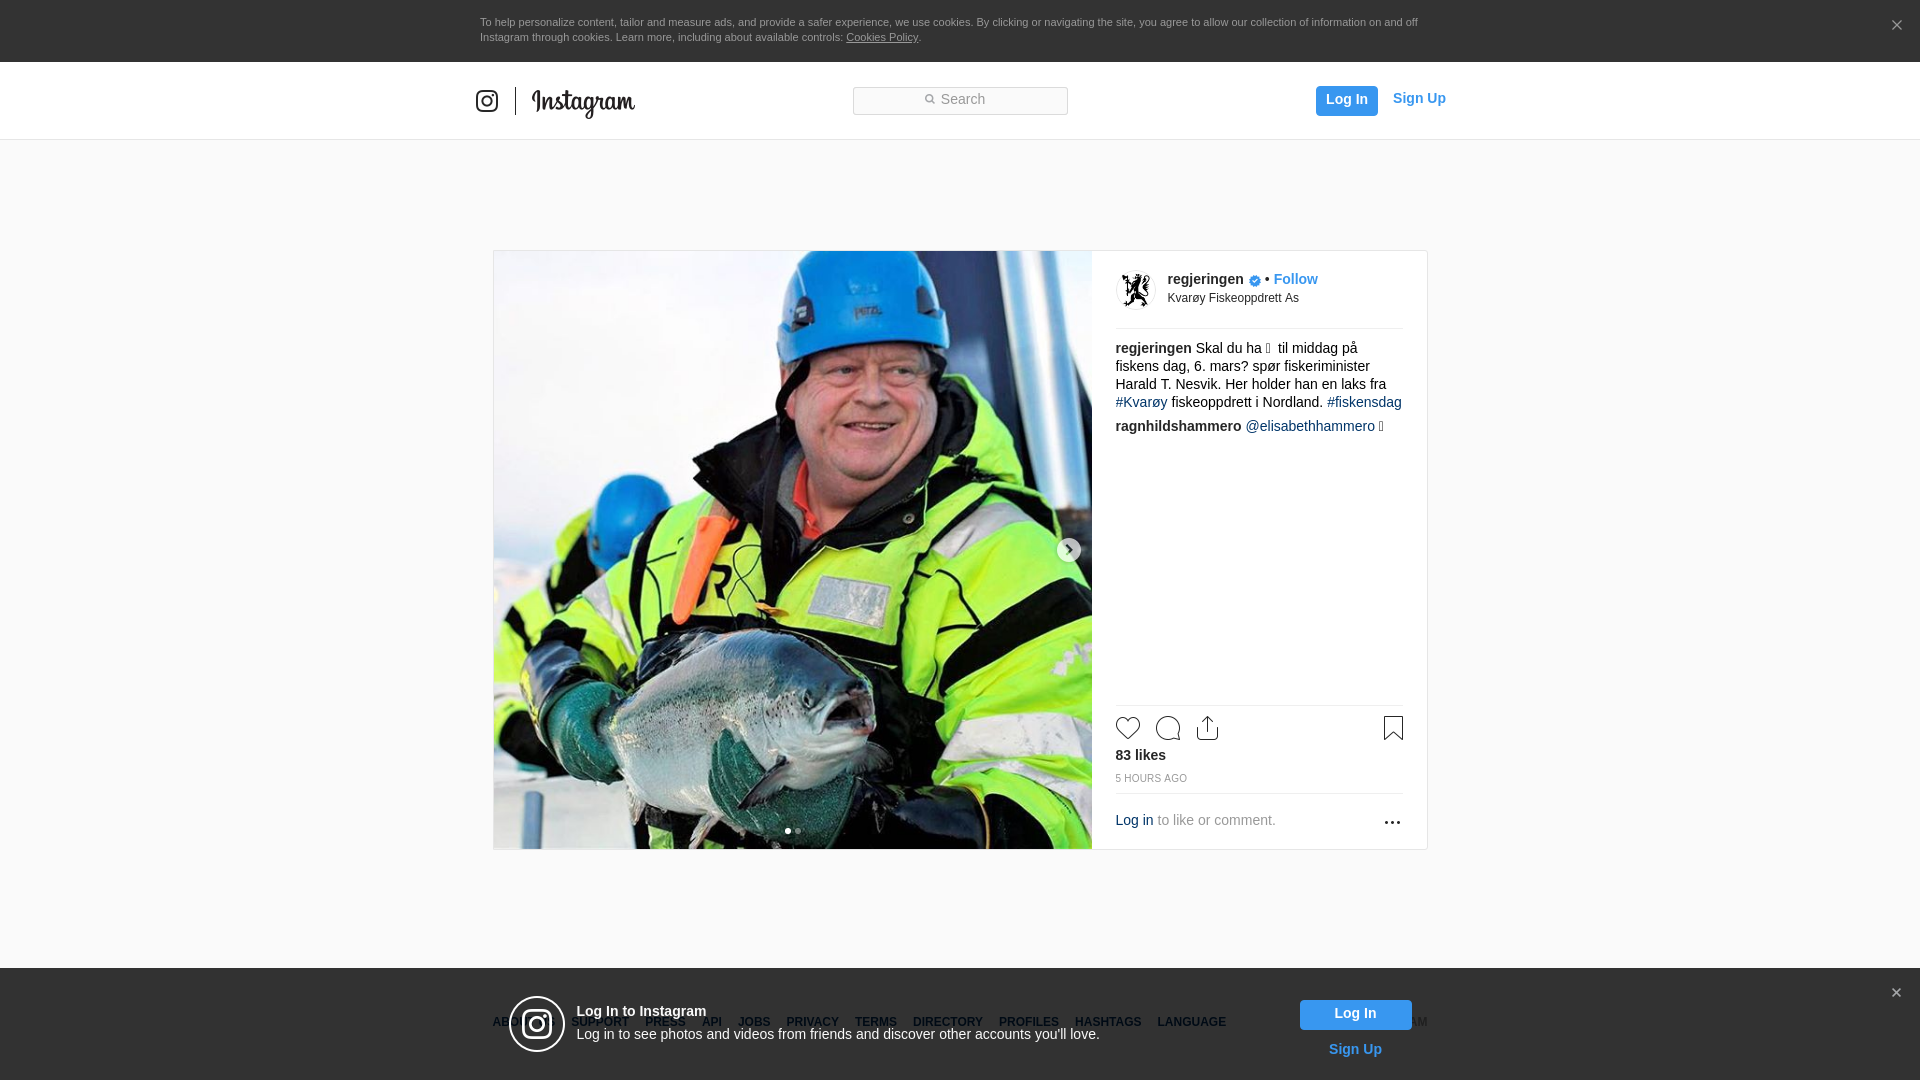Open regjeringen profile avatar
The height and width of the screenshot is (1080, 1920).
tap(1135, 290)
